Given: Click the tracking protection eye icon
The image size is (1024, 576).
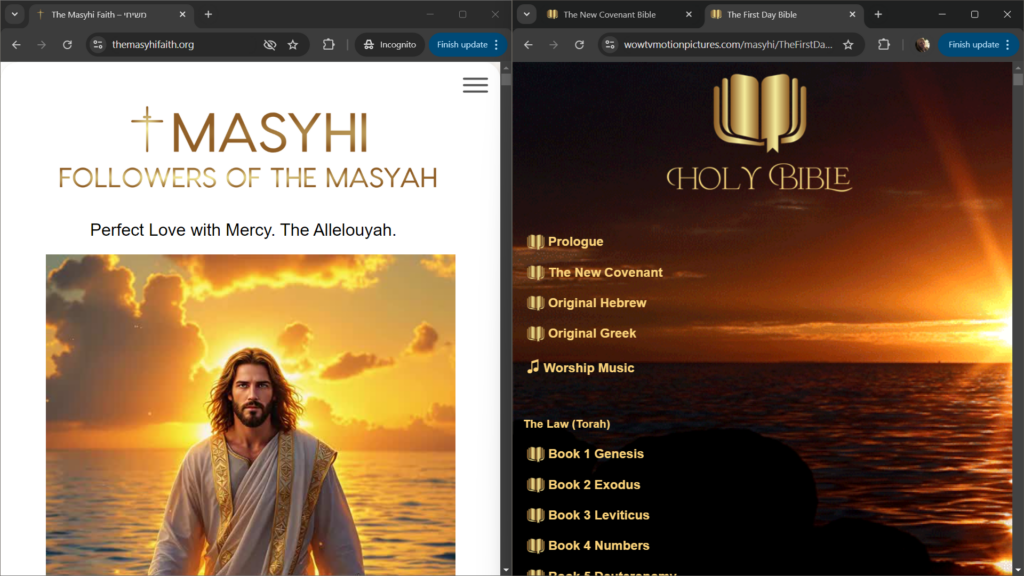Looking at the screenshot, I should pos(269,45).
